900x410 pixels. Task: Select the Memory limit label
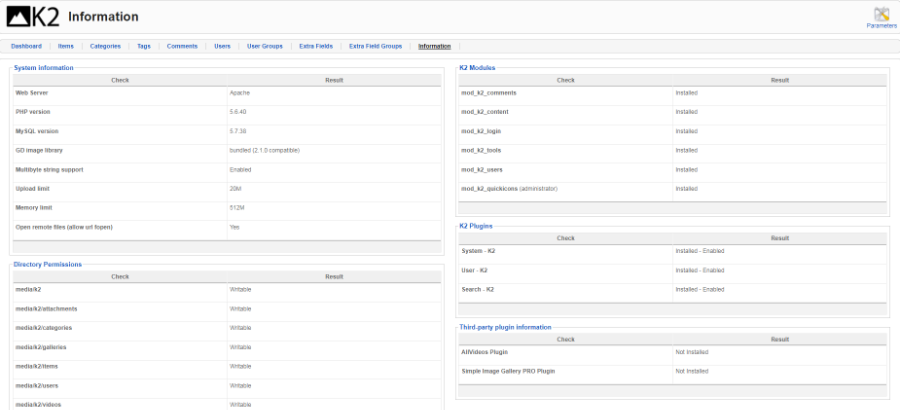34,208
